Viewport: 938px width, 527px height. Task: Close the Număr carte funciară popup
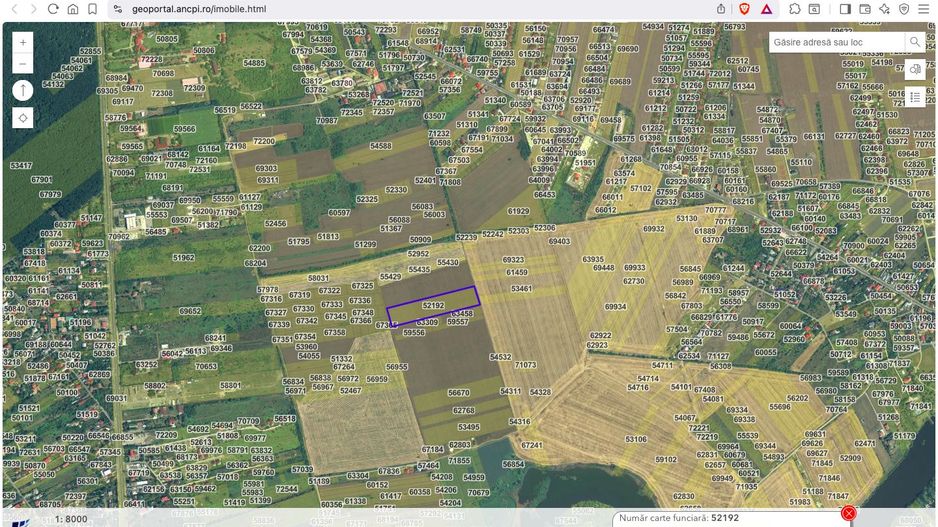point(848,513)
